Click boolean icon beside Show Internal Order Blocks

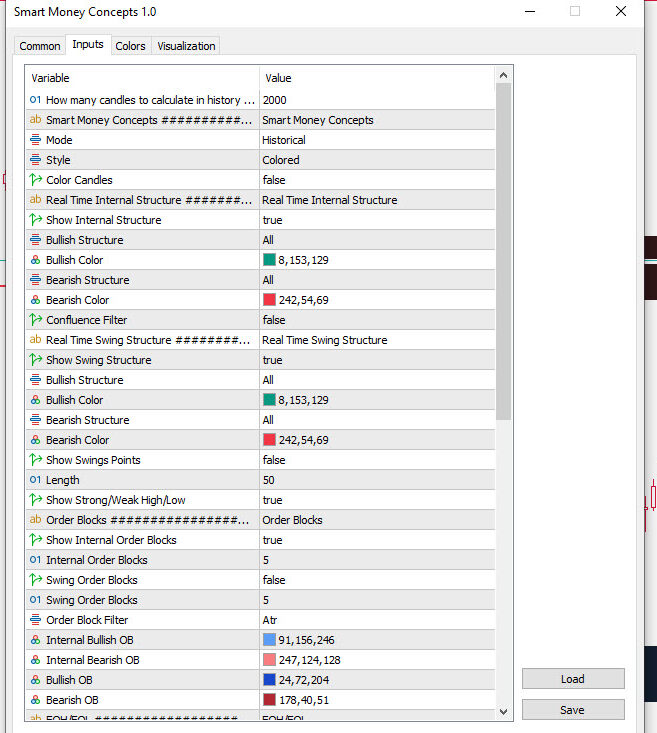[x=36, y=540]
